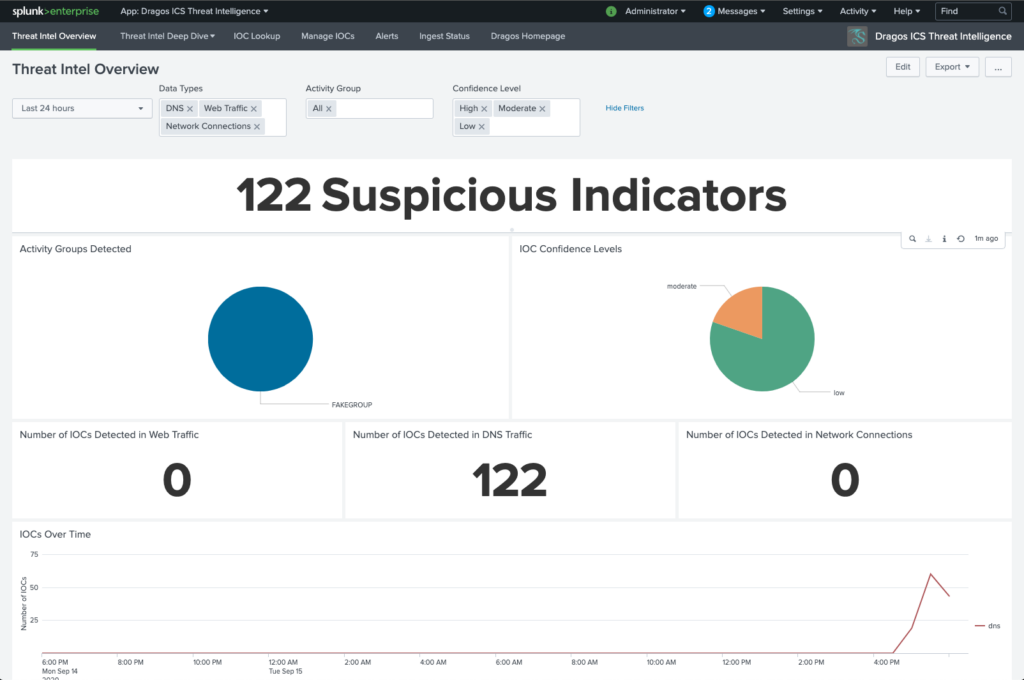Go to the IOC Lookup tab

pyautogui.click(x=257, y=37)
